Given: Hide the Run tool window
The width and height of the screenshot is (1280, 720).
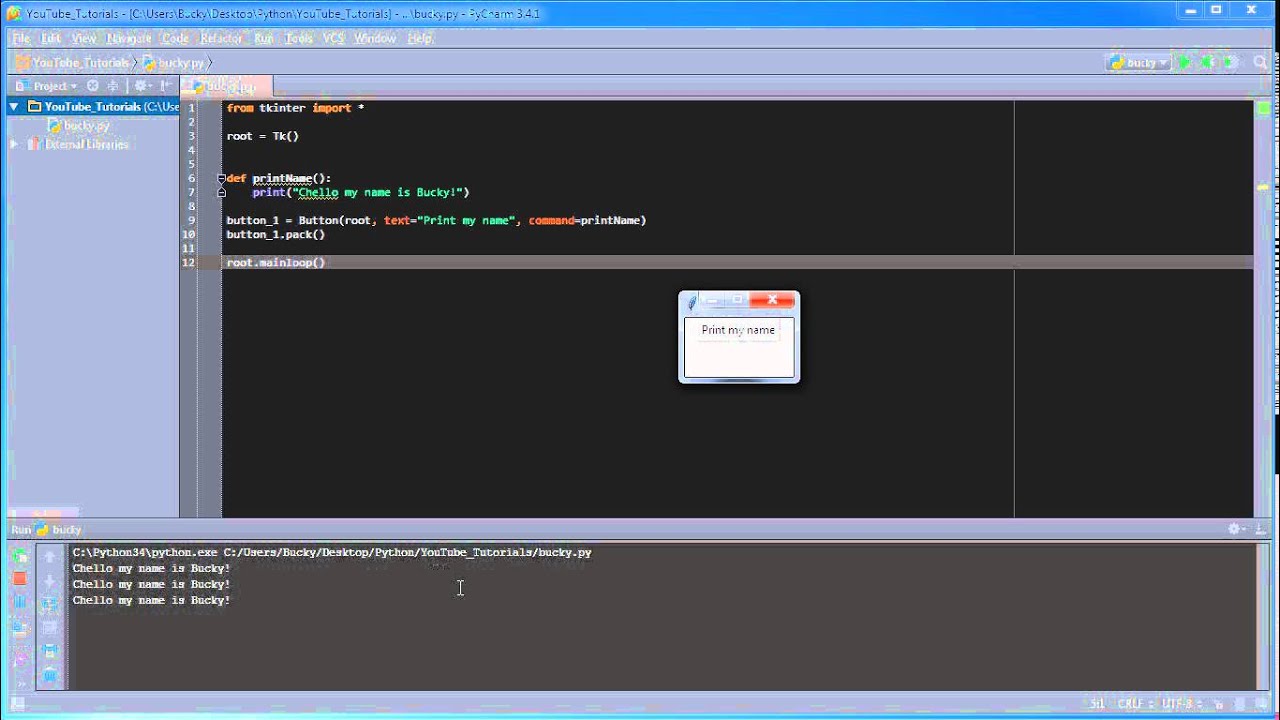Looking at the screenshot, I should (1261, 529).
